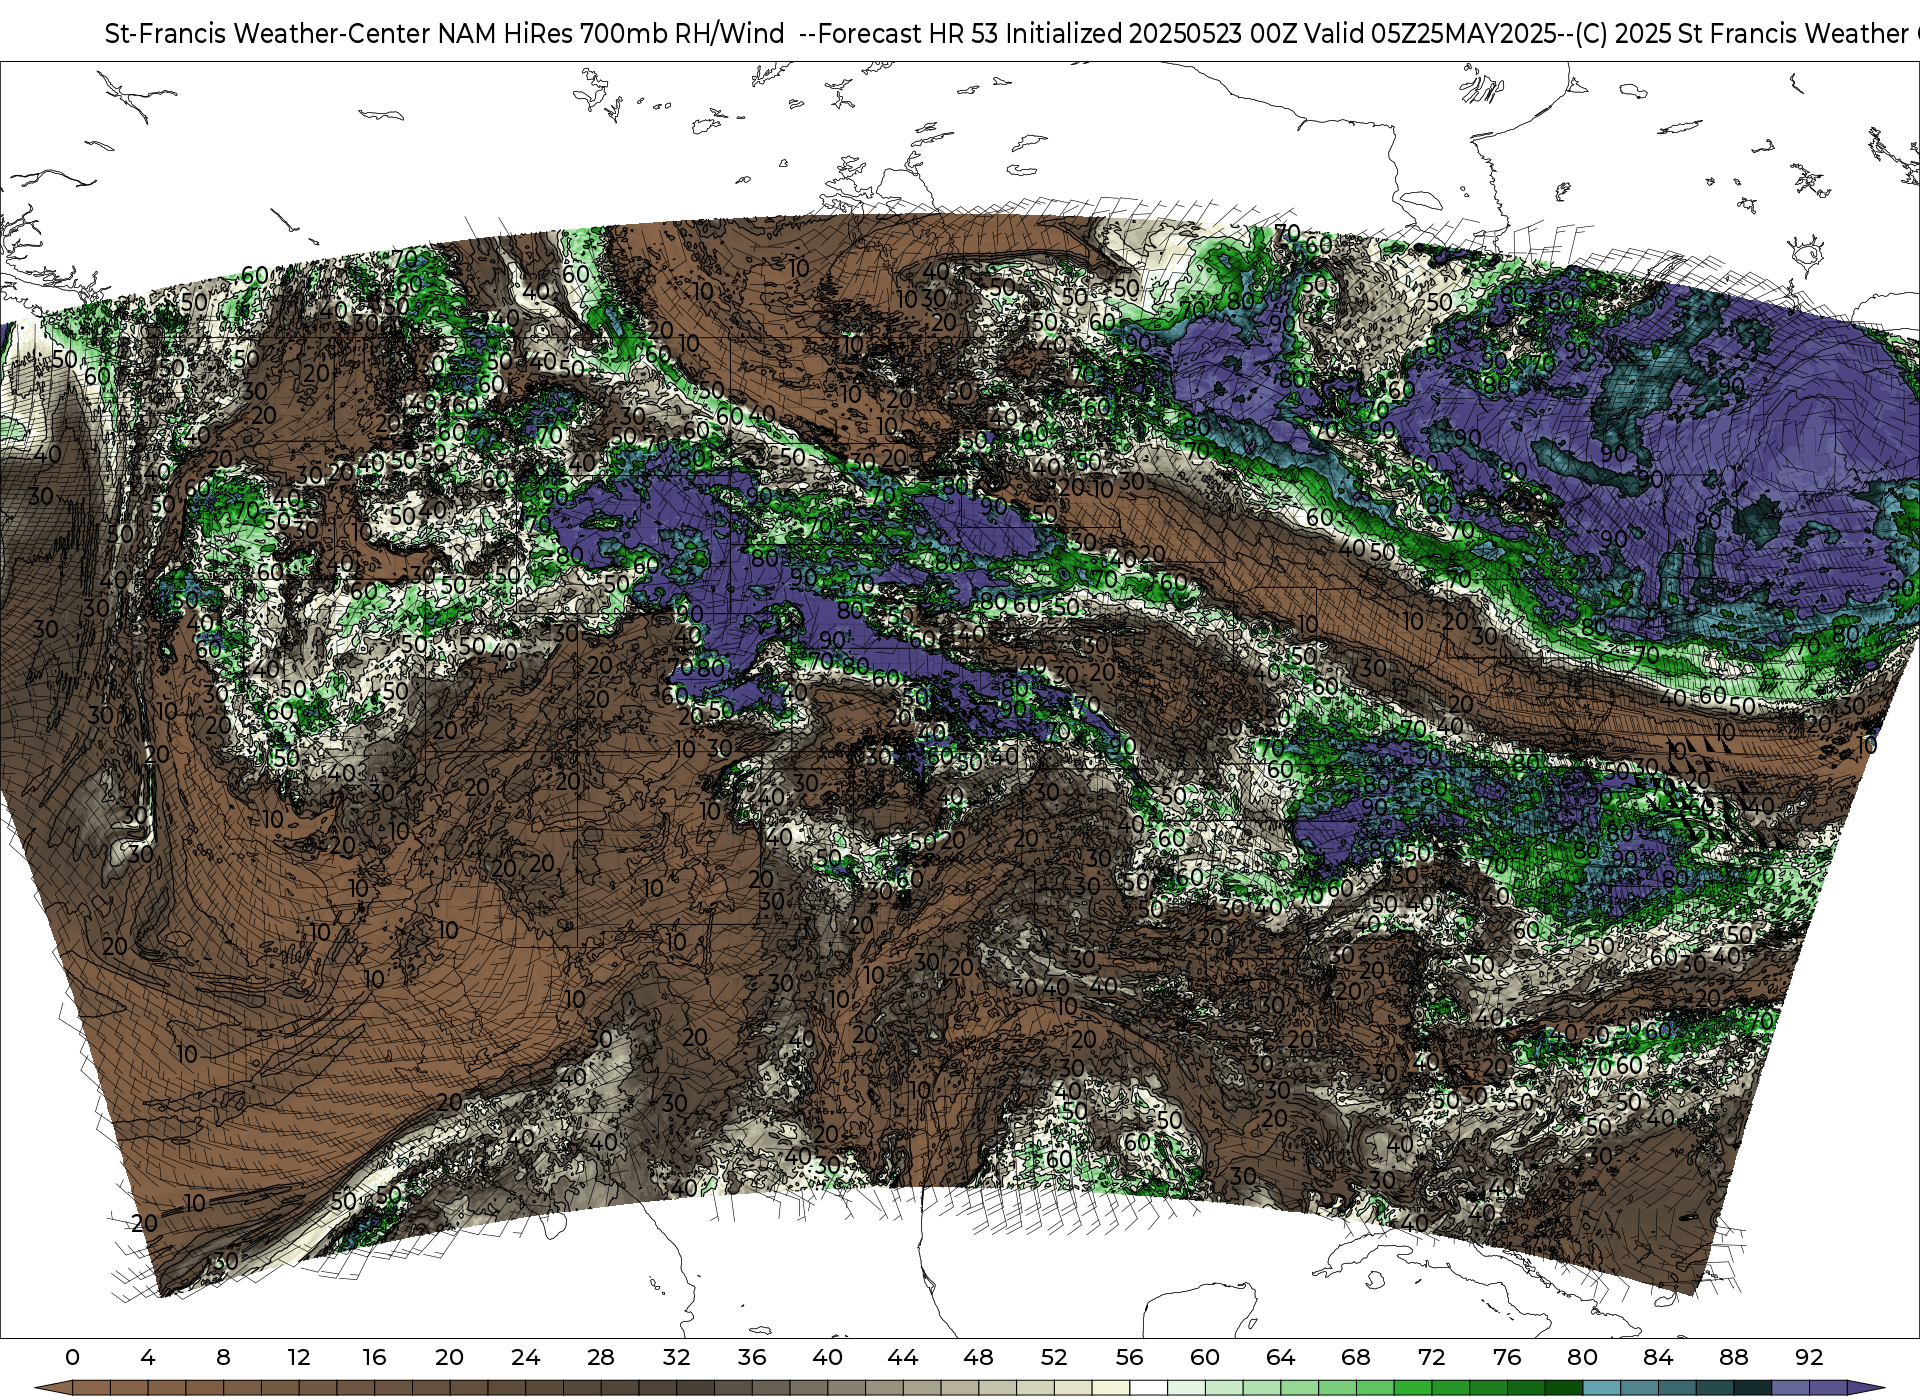Click the colorbar label "64"
Screen dimensions: 1920x1400
(x=1280, y=1357)
